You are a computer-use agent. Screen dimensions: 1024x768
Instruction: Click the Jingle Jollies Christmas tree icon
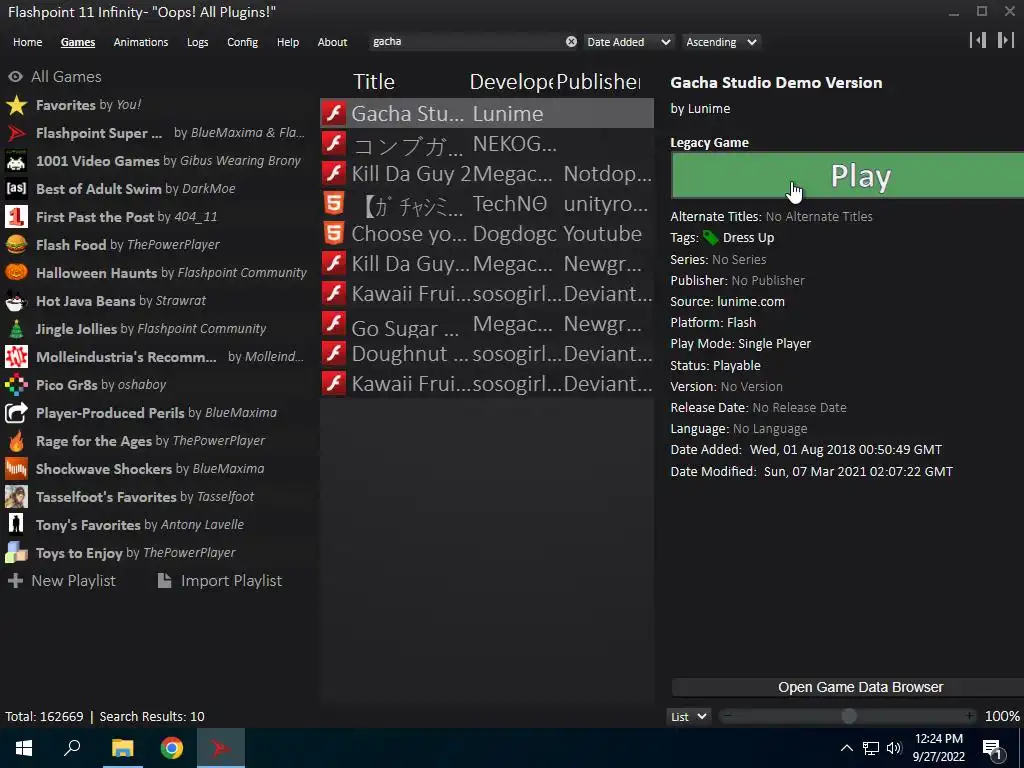click(x=16, y=328)
